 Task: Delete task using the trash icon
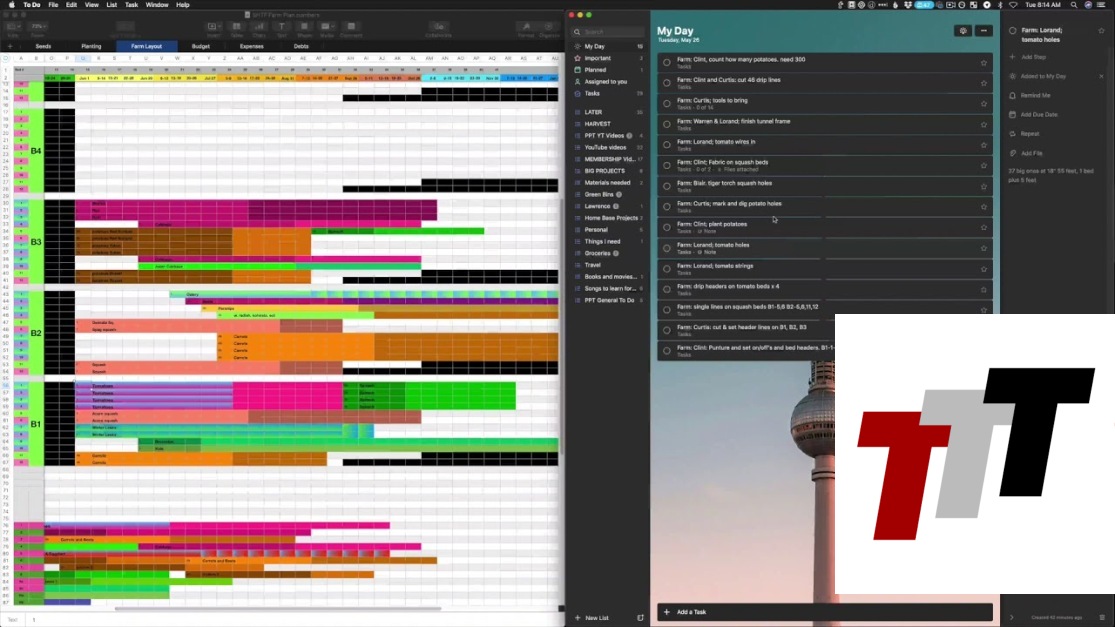click(1102, 617)
